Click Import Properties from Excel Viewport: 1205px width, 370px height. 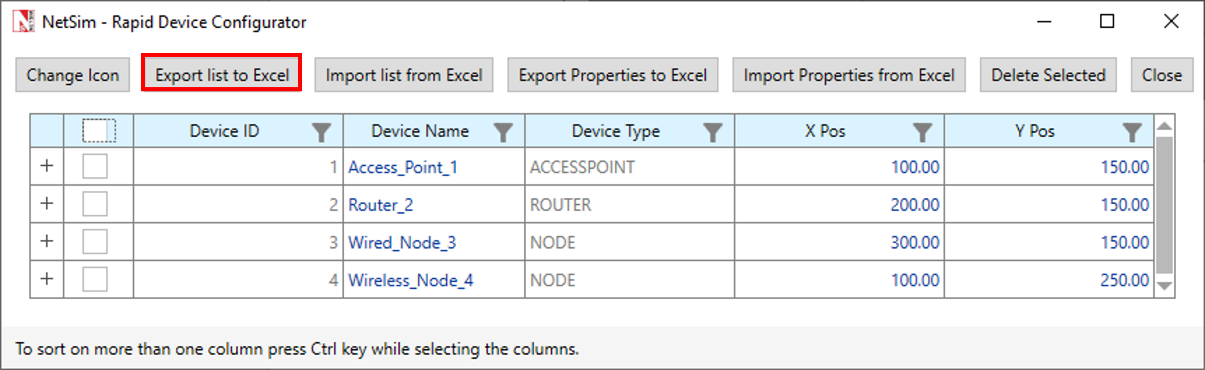(849, 75)
